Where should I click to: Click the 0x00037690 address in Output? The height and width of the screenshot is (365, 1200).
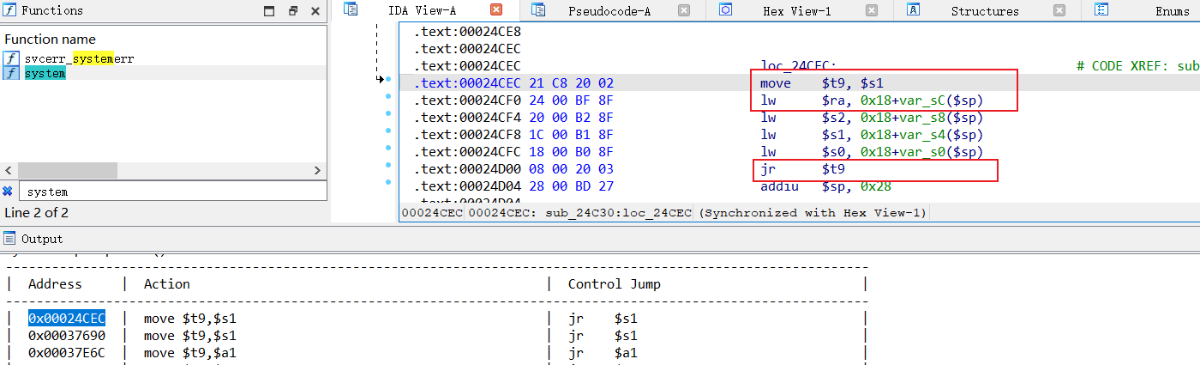[x=66, y=335]
